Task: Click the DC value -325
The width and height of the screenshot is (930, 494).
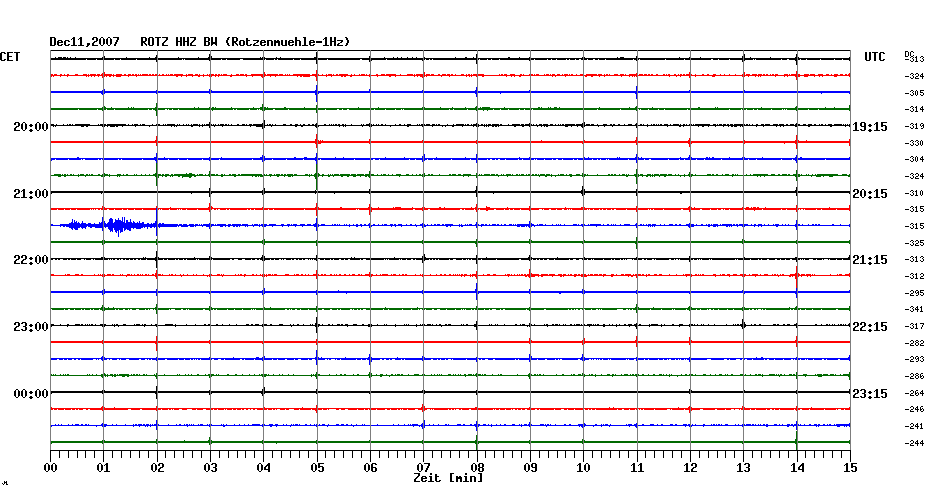Action: (x=914, y=243)
